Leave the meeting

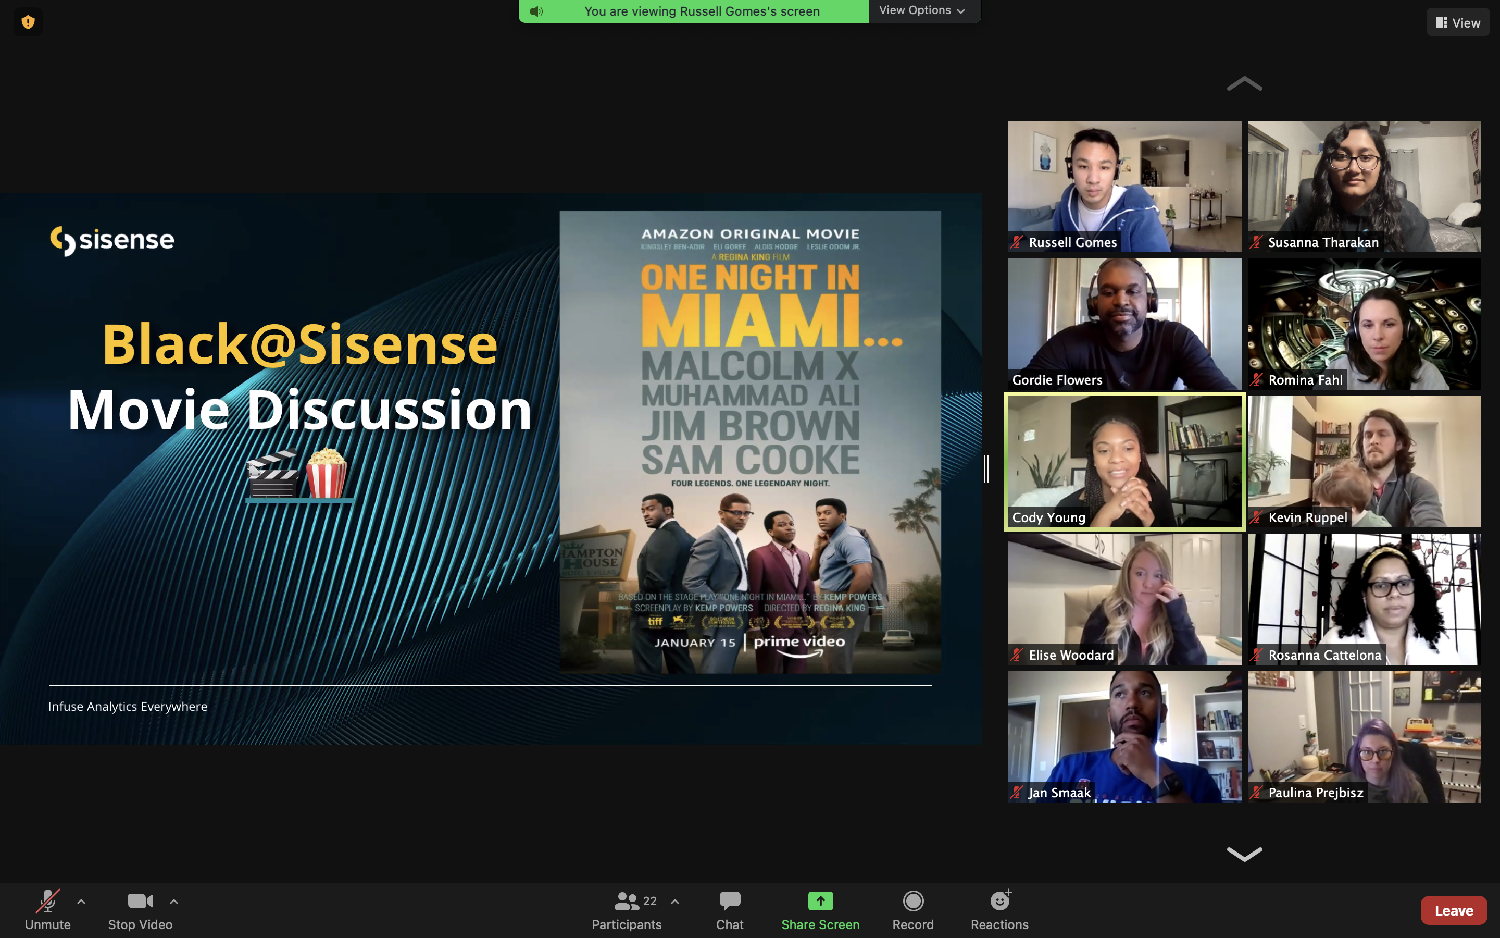tap(1453, 910)
